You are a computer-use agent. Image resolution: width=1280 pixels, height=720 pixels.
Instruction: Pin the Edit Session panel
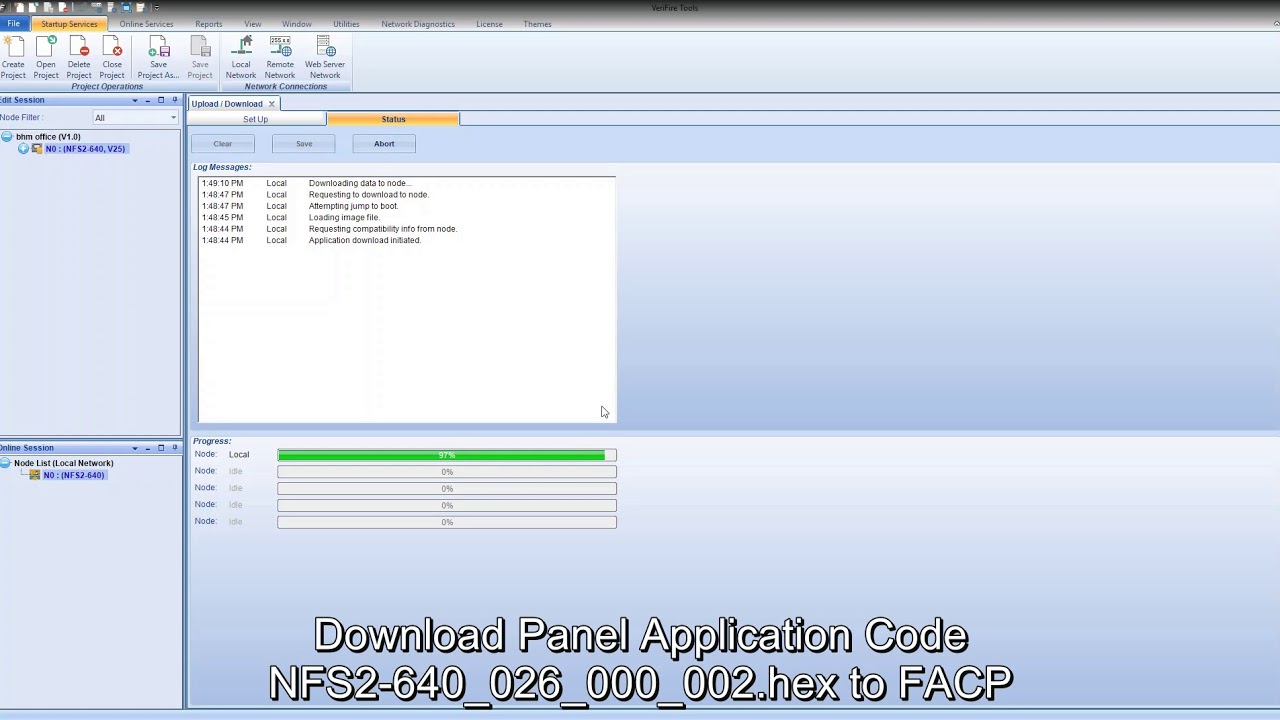point(174,100)
